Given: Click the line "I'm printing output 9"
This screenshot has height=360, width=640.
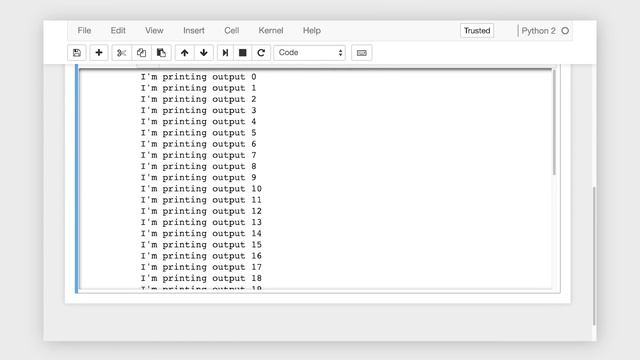Looking at the screenshot, I should tap(198, 178).
